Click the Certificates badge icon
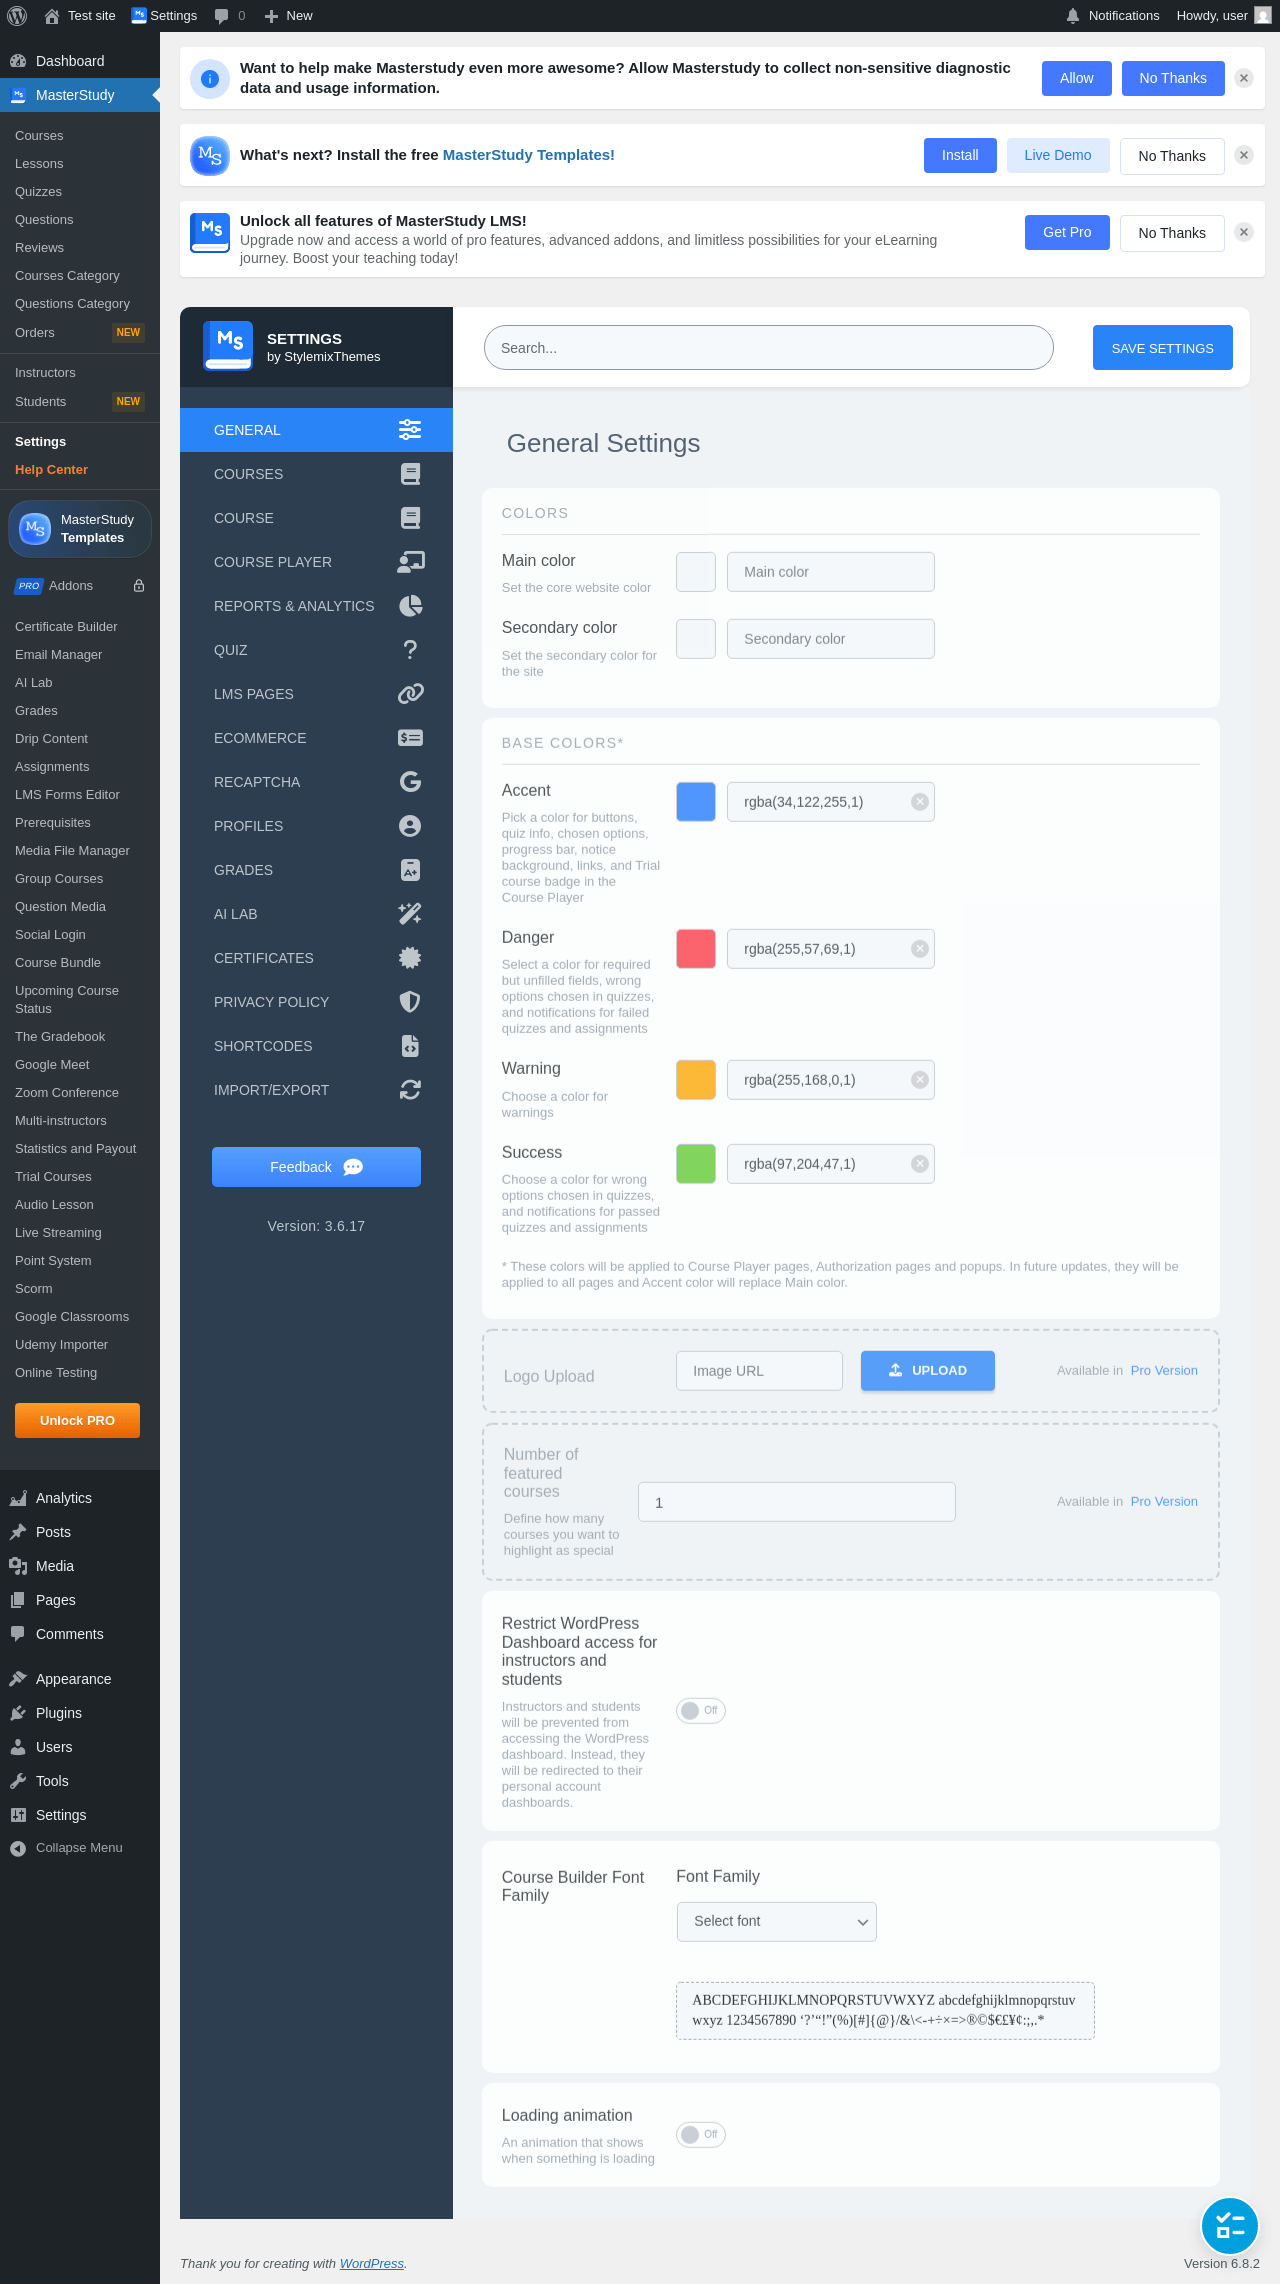This screenshot has height=2284, width=1280. coord(410,958)
